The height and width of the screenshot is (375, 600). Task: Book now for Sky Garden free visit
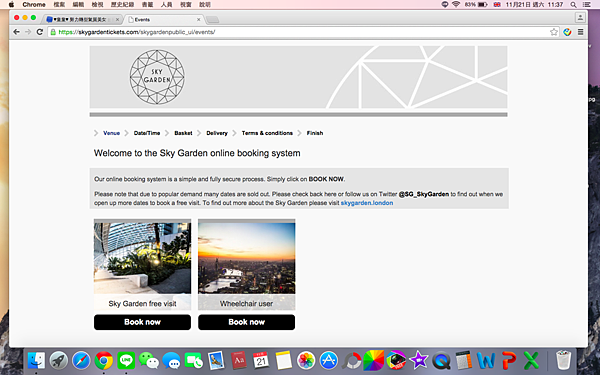click(142, 322)
